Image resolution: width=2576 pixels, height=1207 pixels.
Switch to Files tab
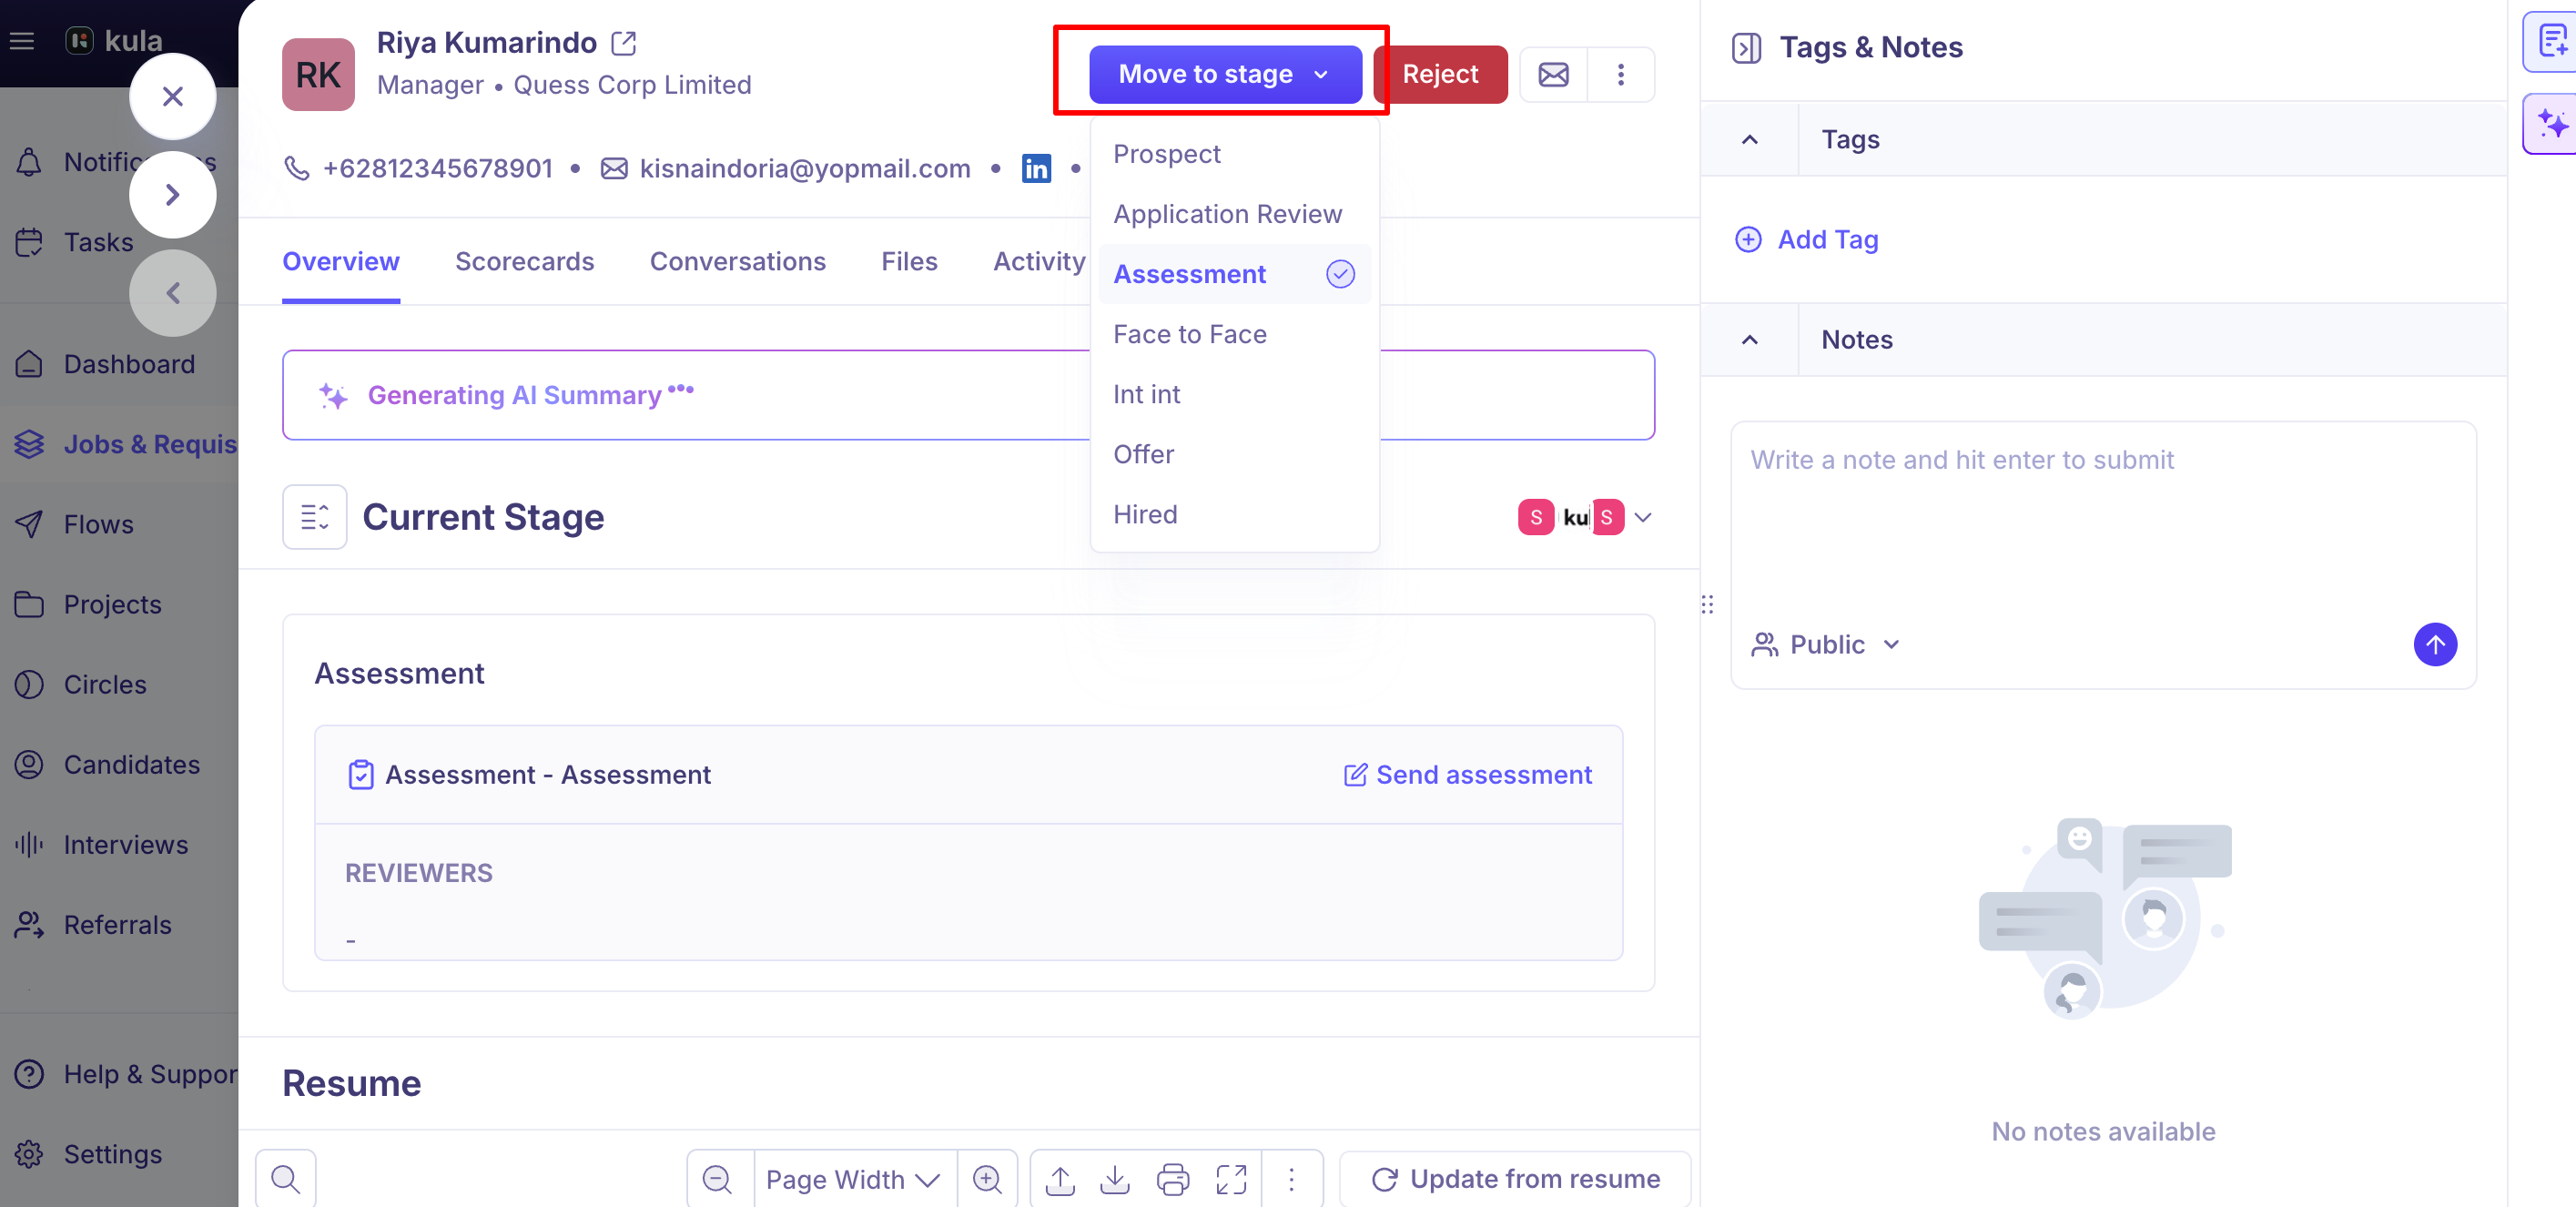pos(909,261)
